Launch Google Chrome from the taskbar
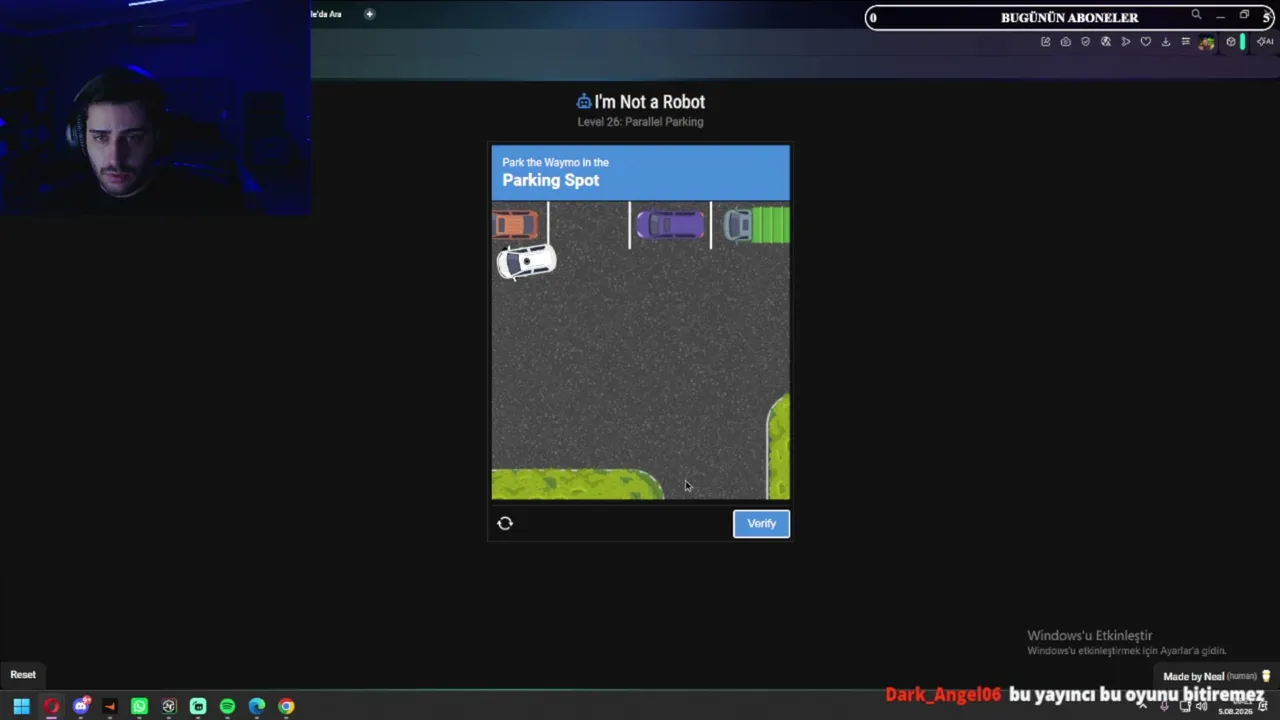1280x720 pixels. (x=286, y=707)
